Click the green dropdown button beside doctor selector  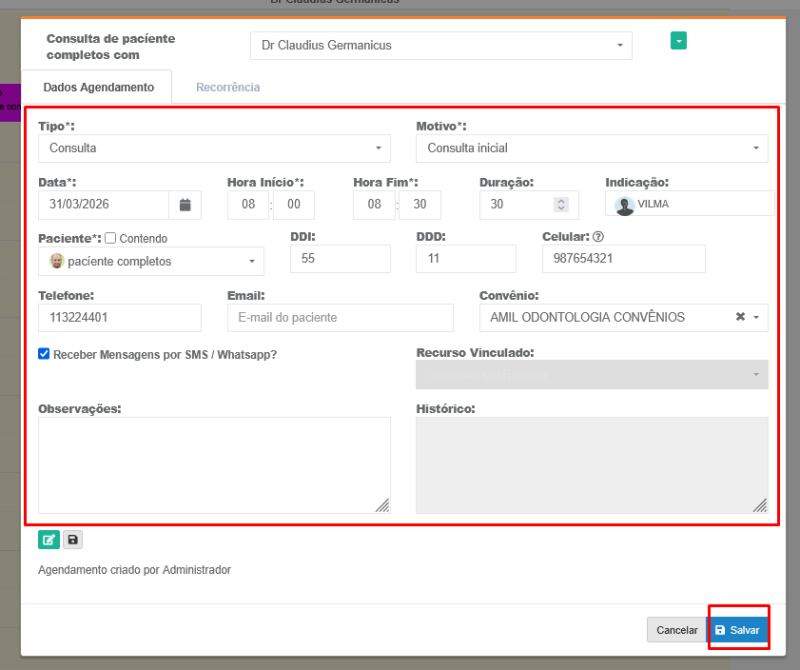point(678,41)
